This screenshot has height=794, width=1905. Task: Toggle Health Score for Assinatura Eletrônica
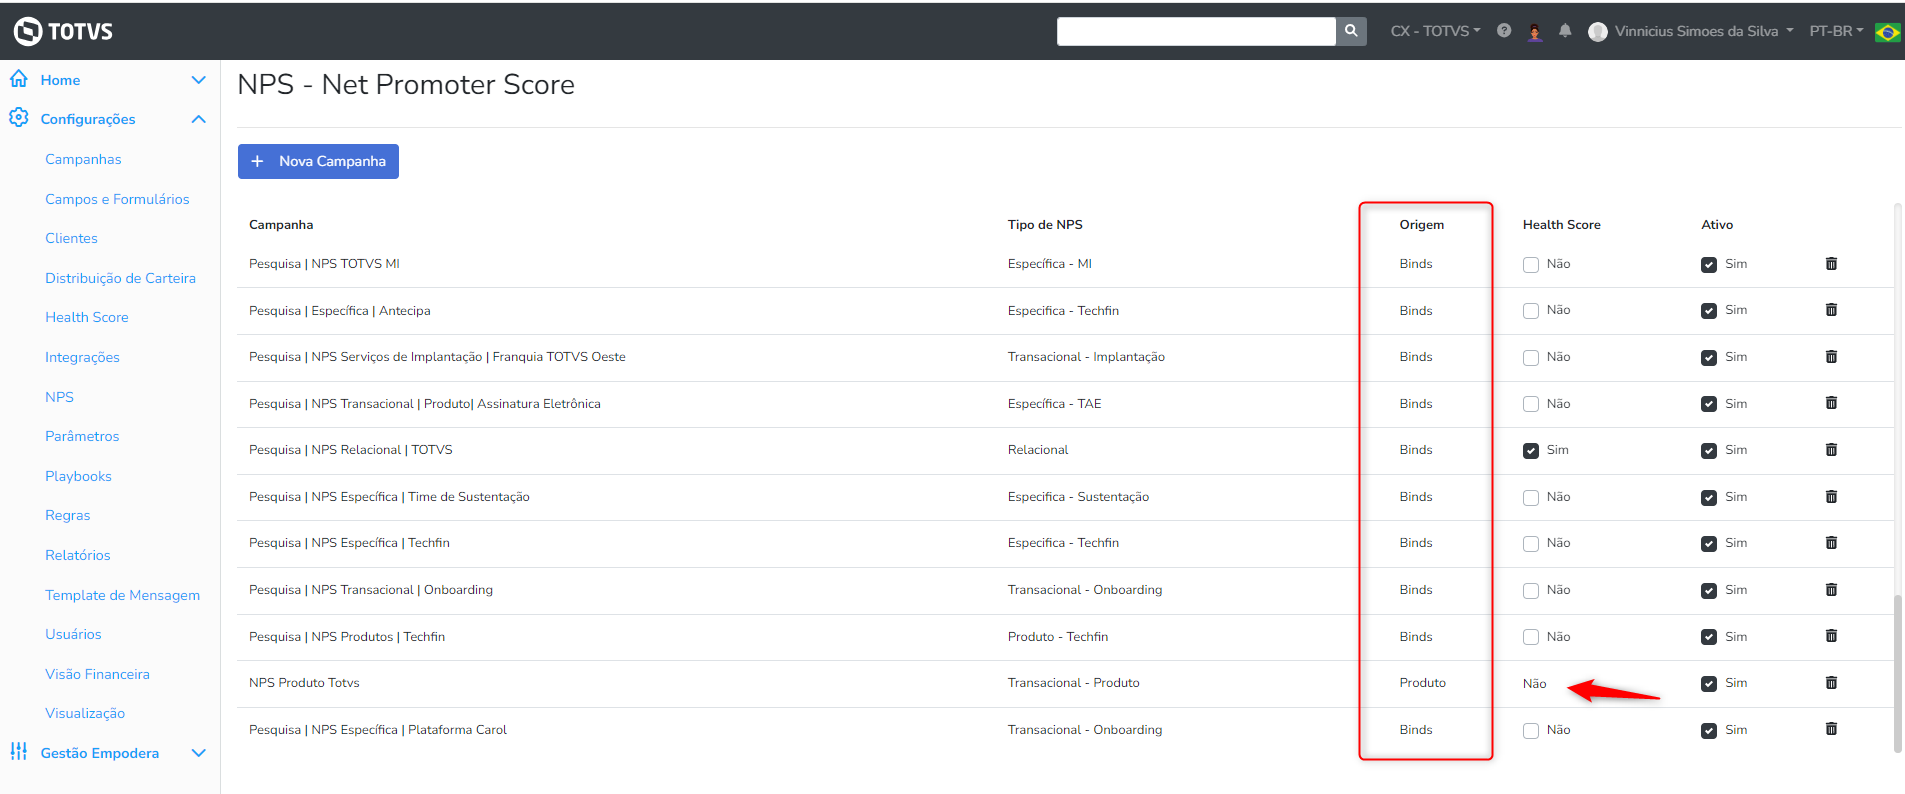[1531, 404]
